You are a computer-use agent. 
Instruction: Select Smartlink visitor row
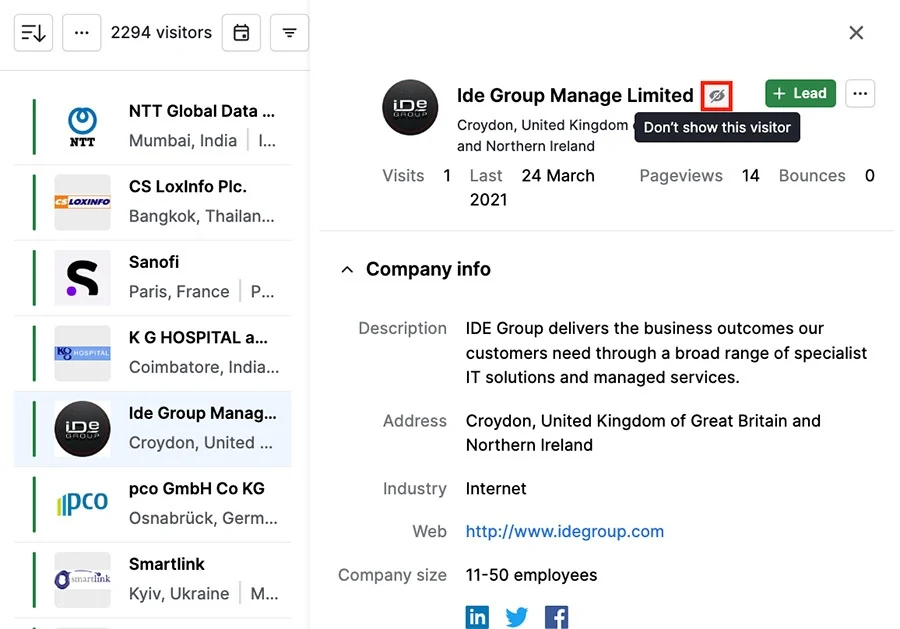coord(153,580)
